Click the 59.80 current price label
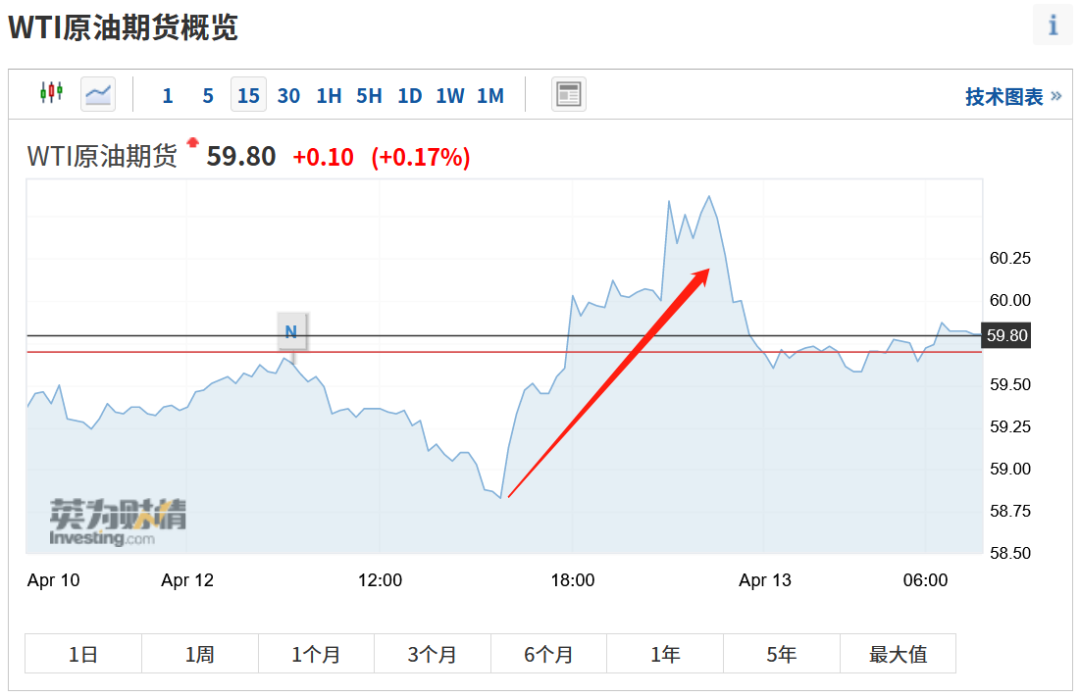Viewport: 1080px width, 697px height. (1007, 336)
